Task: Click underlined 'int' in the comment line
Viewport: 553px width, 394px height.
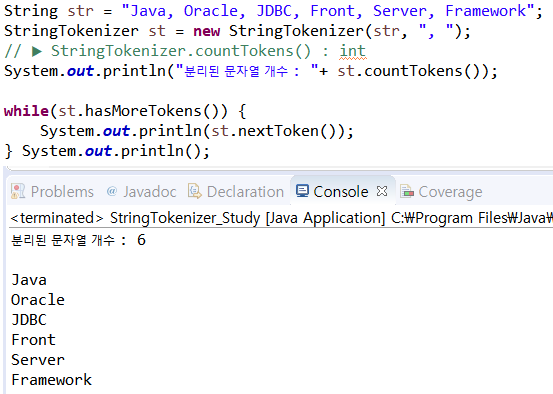Action: 352,51
